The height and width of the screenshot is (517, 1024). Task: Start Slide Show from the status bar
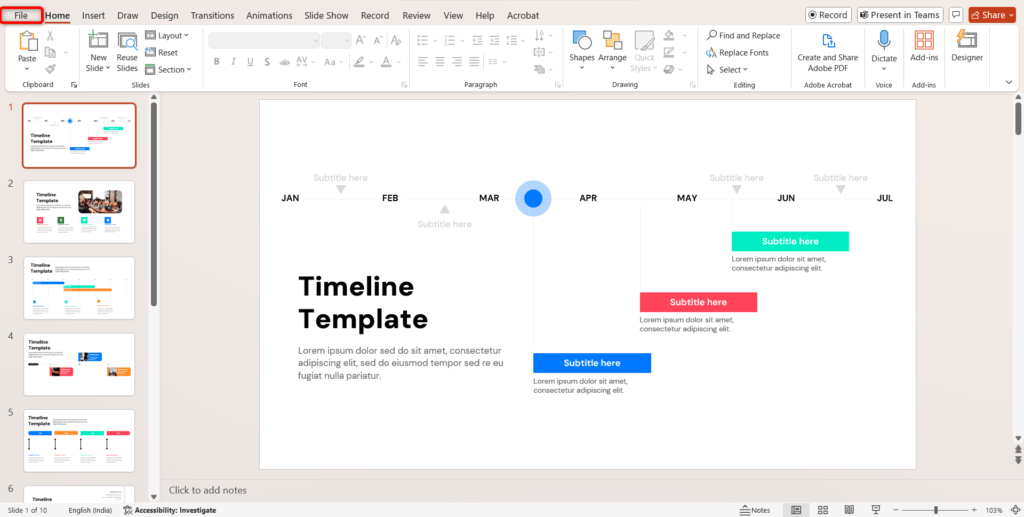[876, 510]
